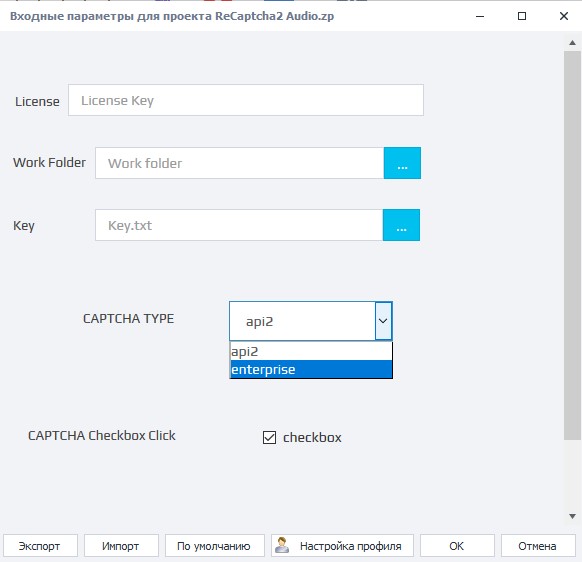The width and height of the screenshot is (582, 562).
Task: Choose enterprise option in dropdown list
Action: (x=311, y=369)
